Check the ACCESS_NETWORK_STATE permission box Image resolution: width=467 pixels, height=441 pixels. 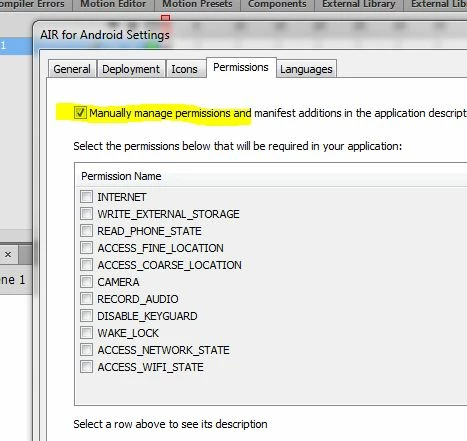coord(86,350)
